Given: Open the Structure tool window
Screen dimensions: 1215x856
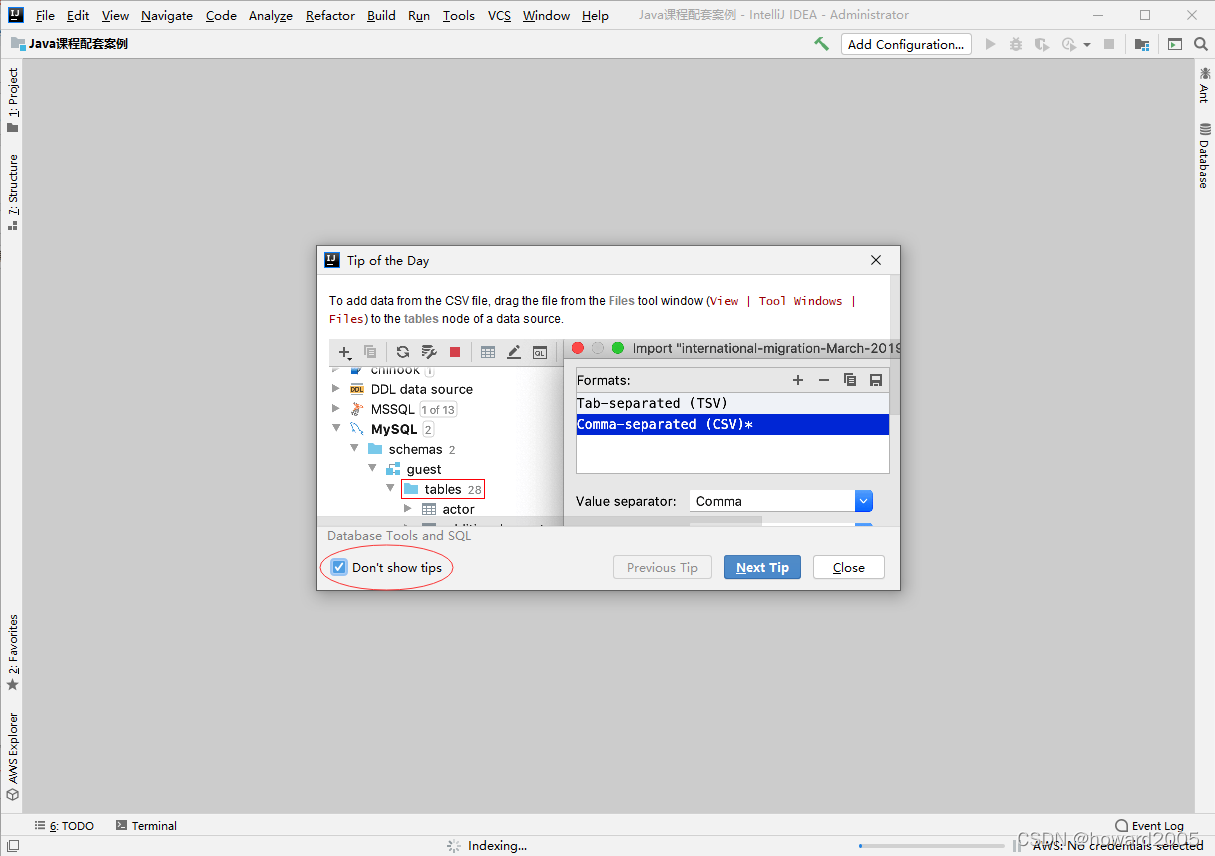Looking at the screenshot, I should tap(13, 192).
